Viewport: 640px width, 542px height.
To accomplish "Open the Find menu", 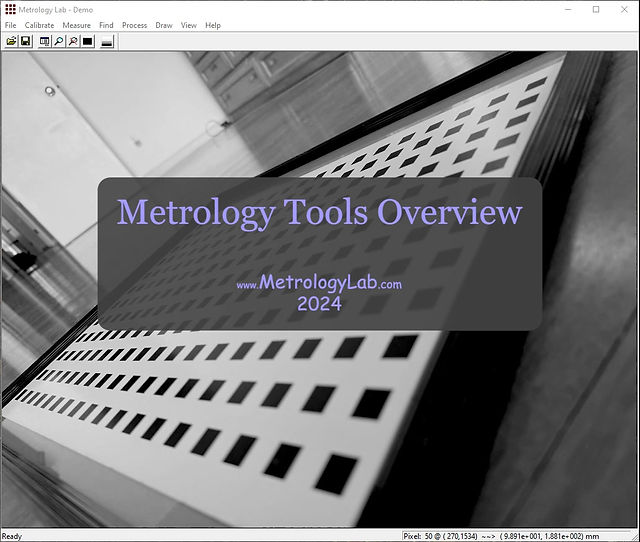I will [x=106, y=25].
